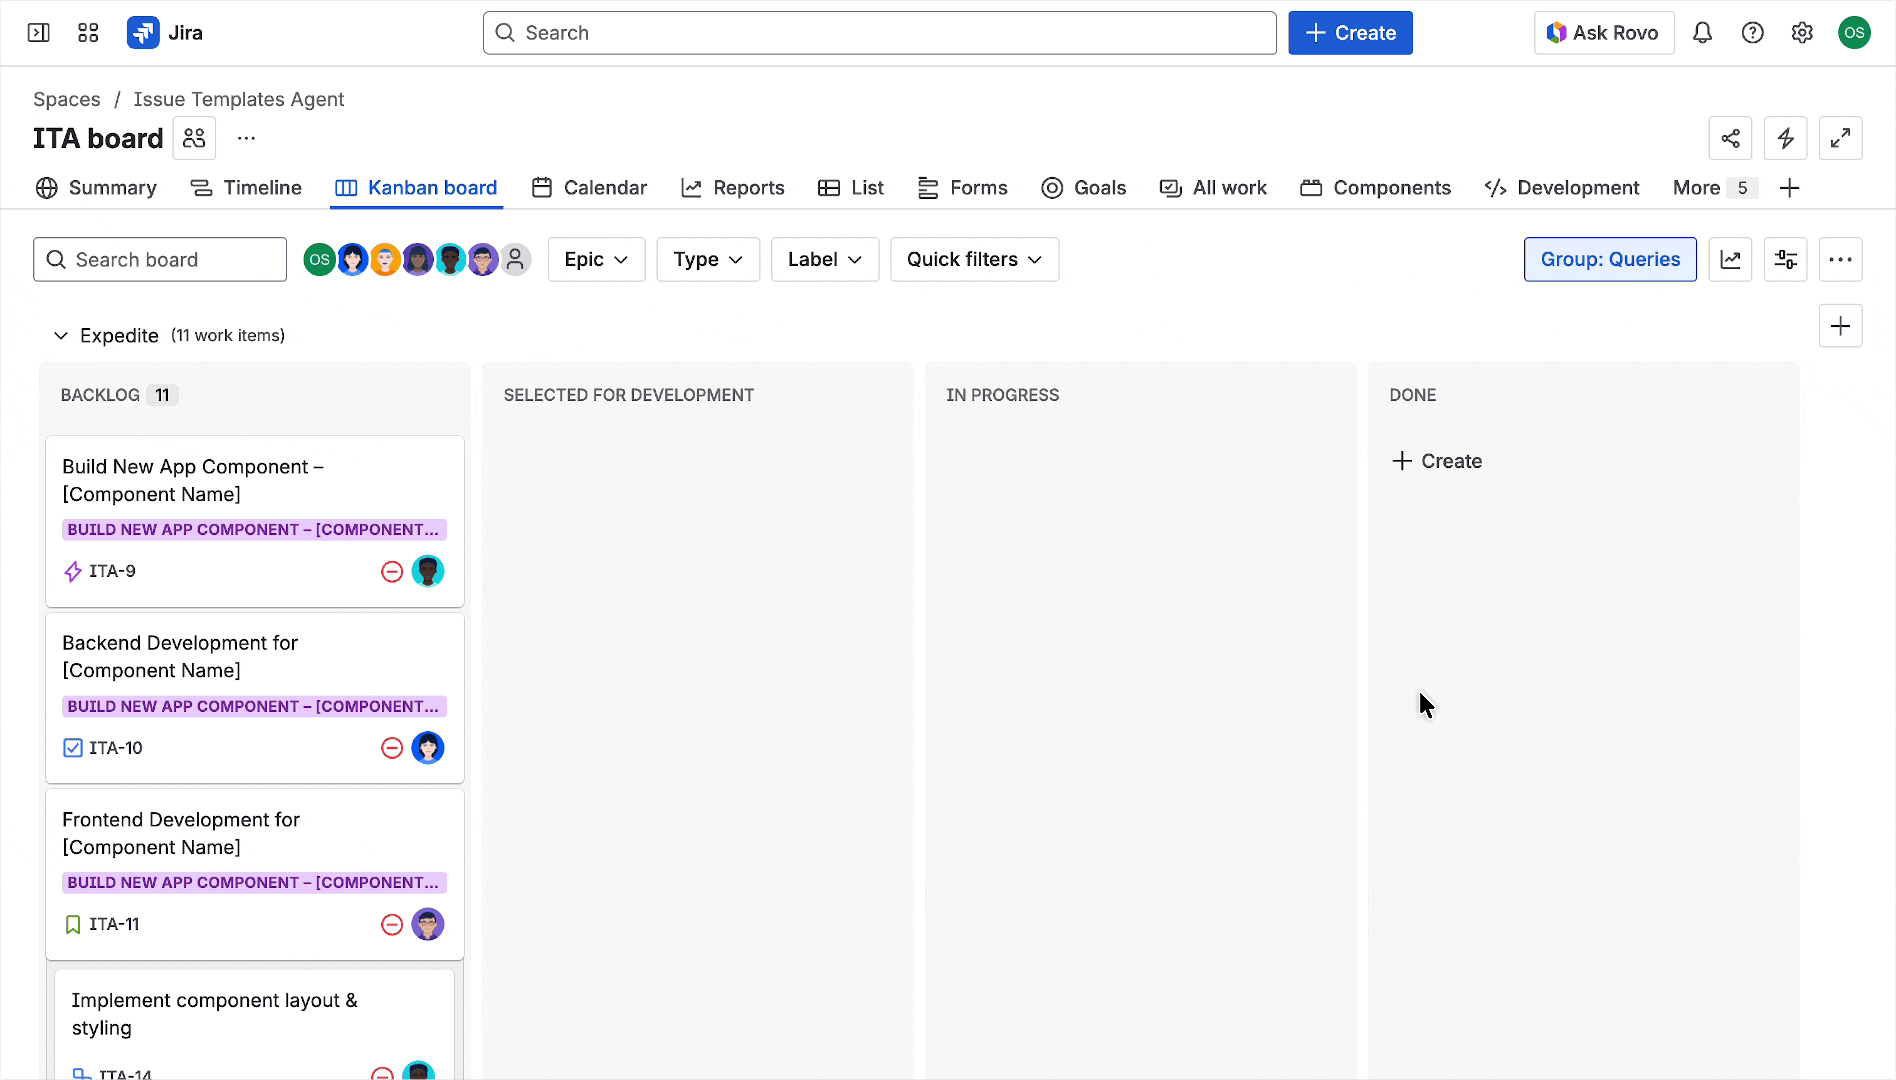1896x1080 pixels.
Task: Click the blue Create button
Action: click(x=1350, y=33)
